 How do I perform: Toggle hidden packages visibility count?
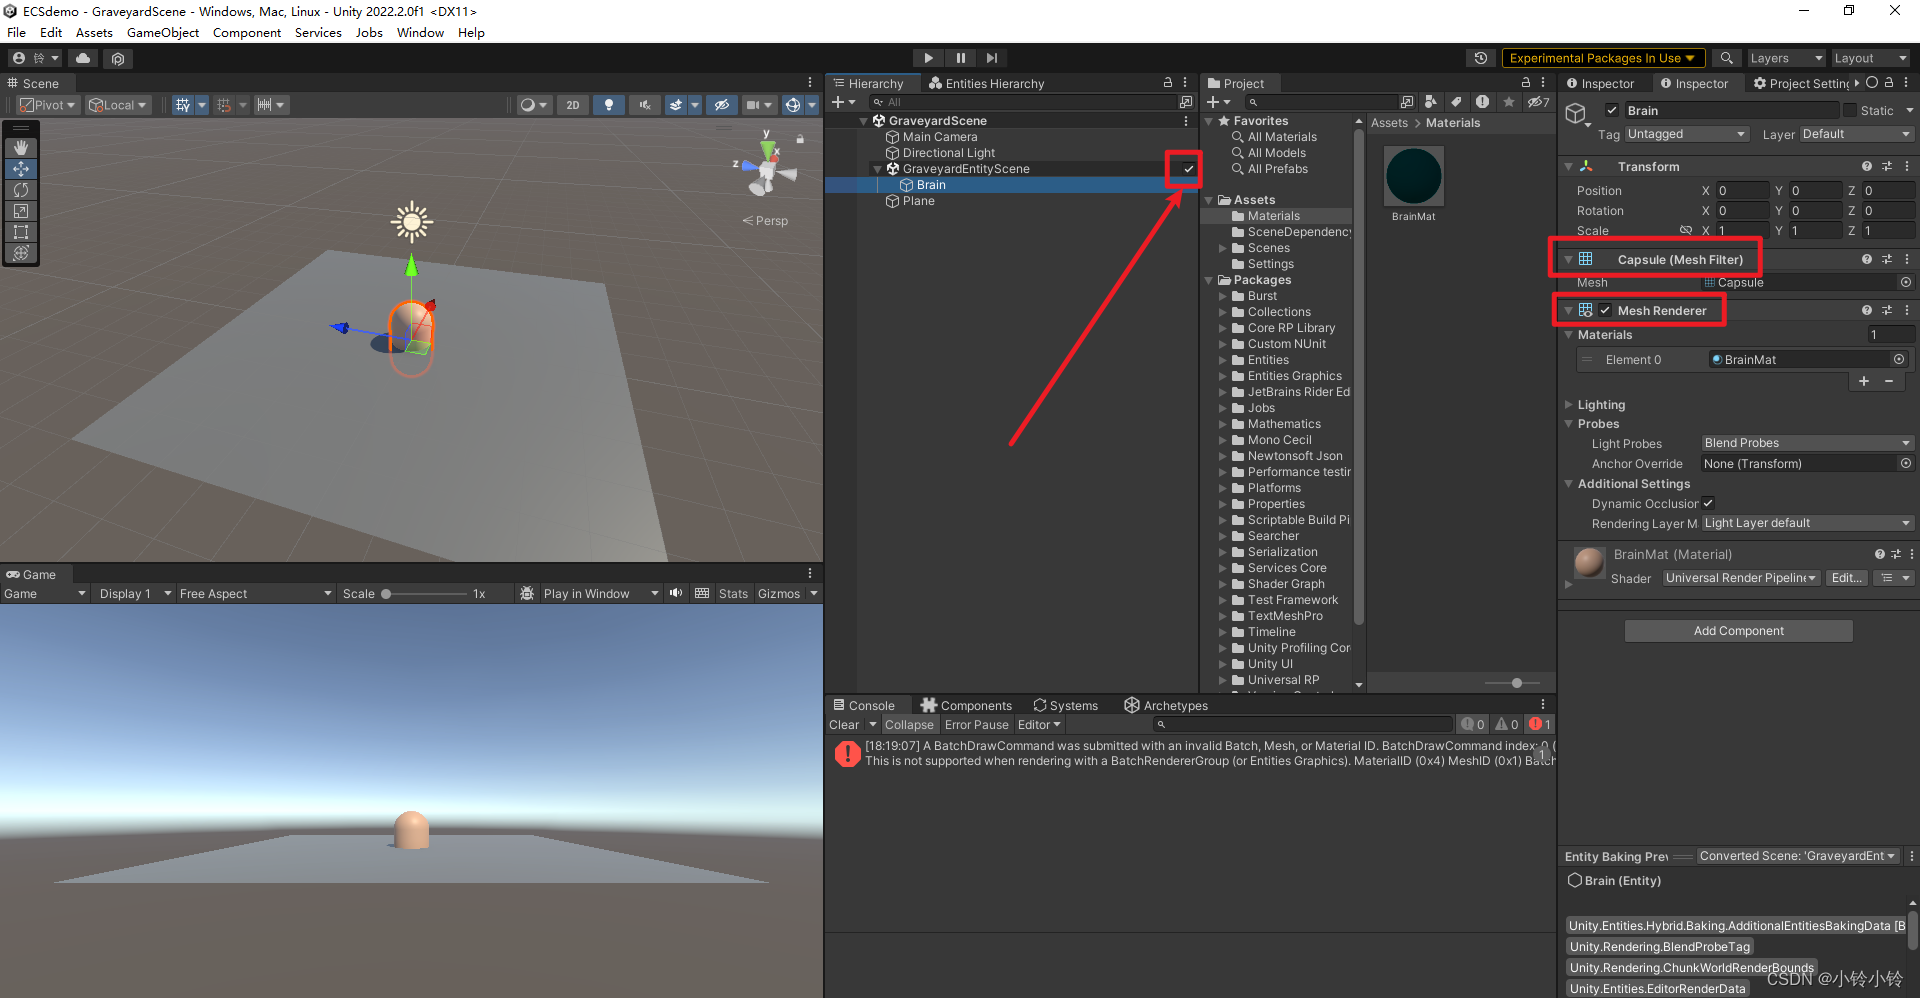tap(1539, 102)
